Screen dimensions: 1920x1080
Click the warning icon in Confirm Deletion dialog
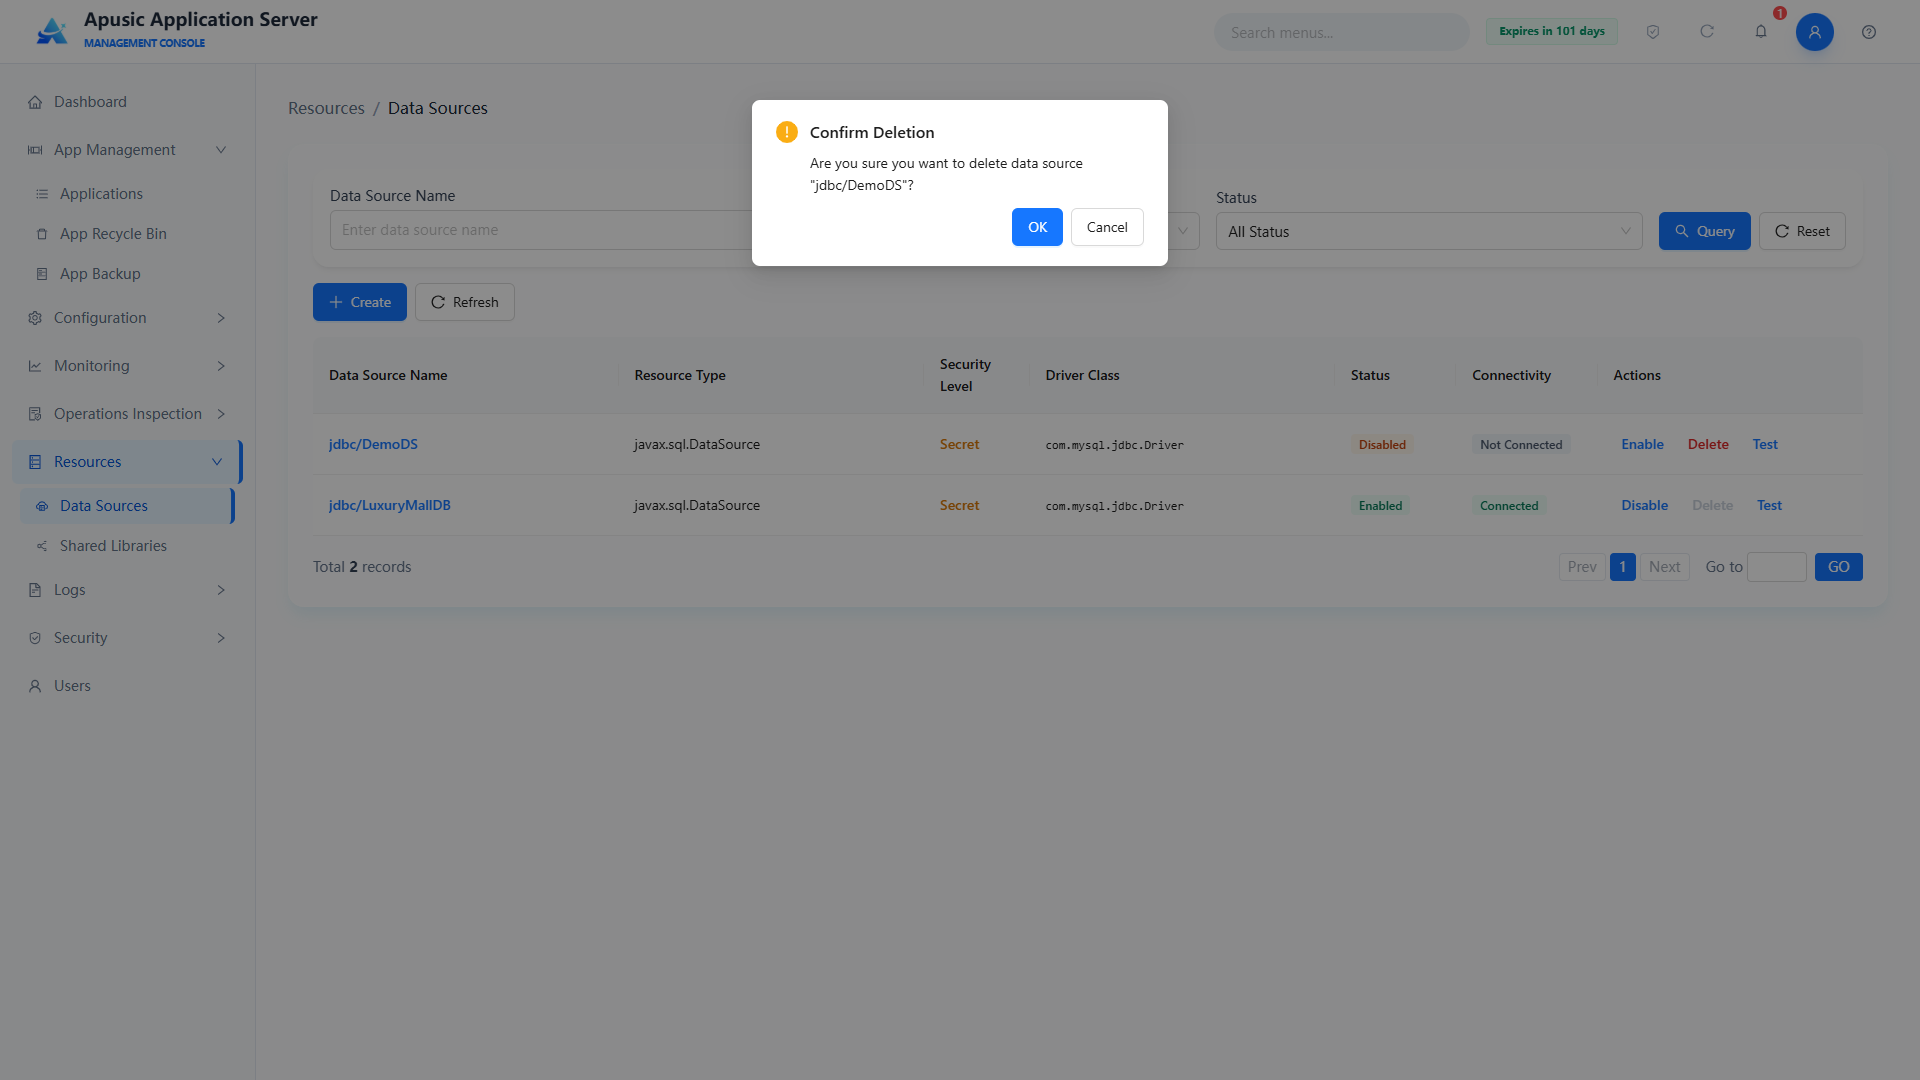pyautogui.click(x=787, y=132)
